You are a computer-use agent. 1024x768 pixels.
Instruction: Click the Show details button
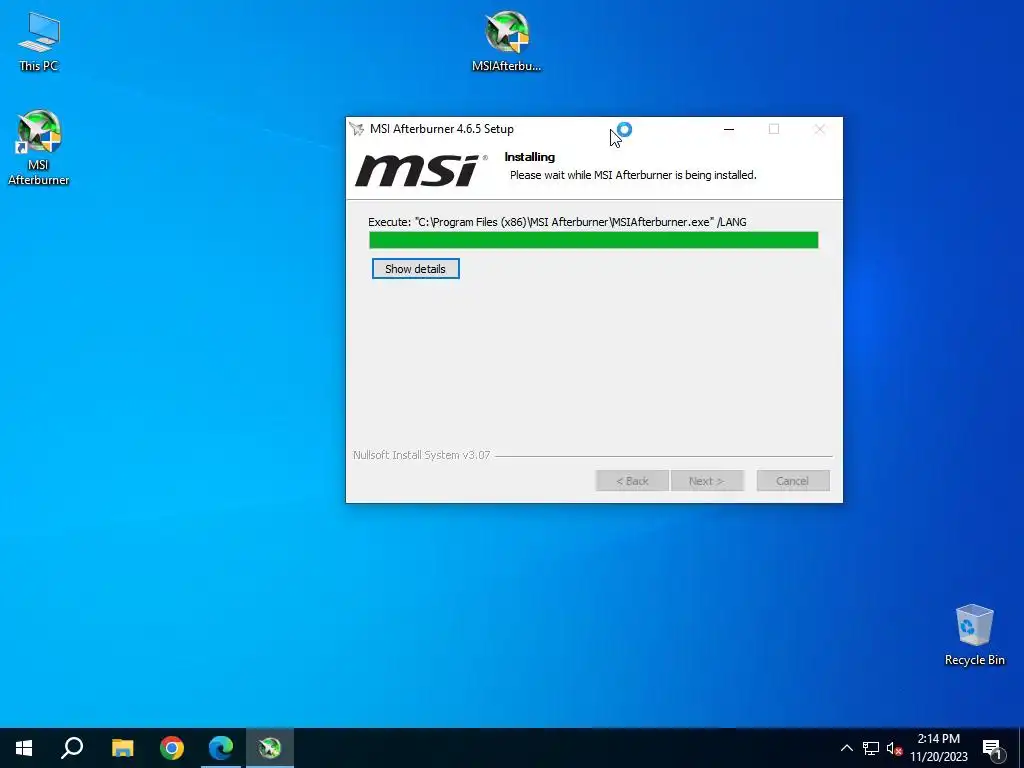pos(415,268)
